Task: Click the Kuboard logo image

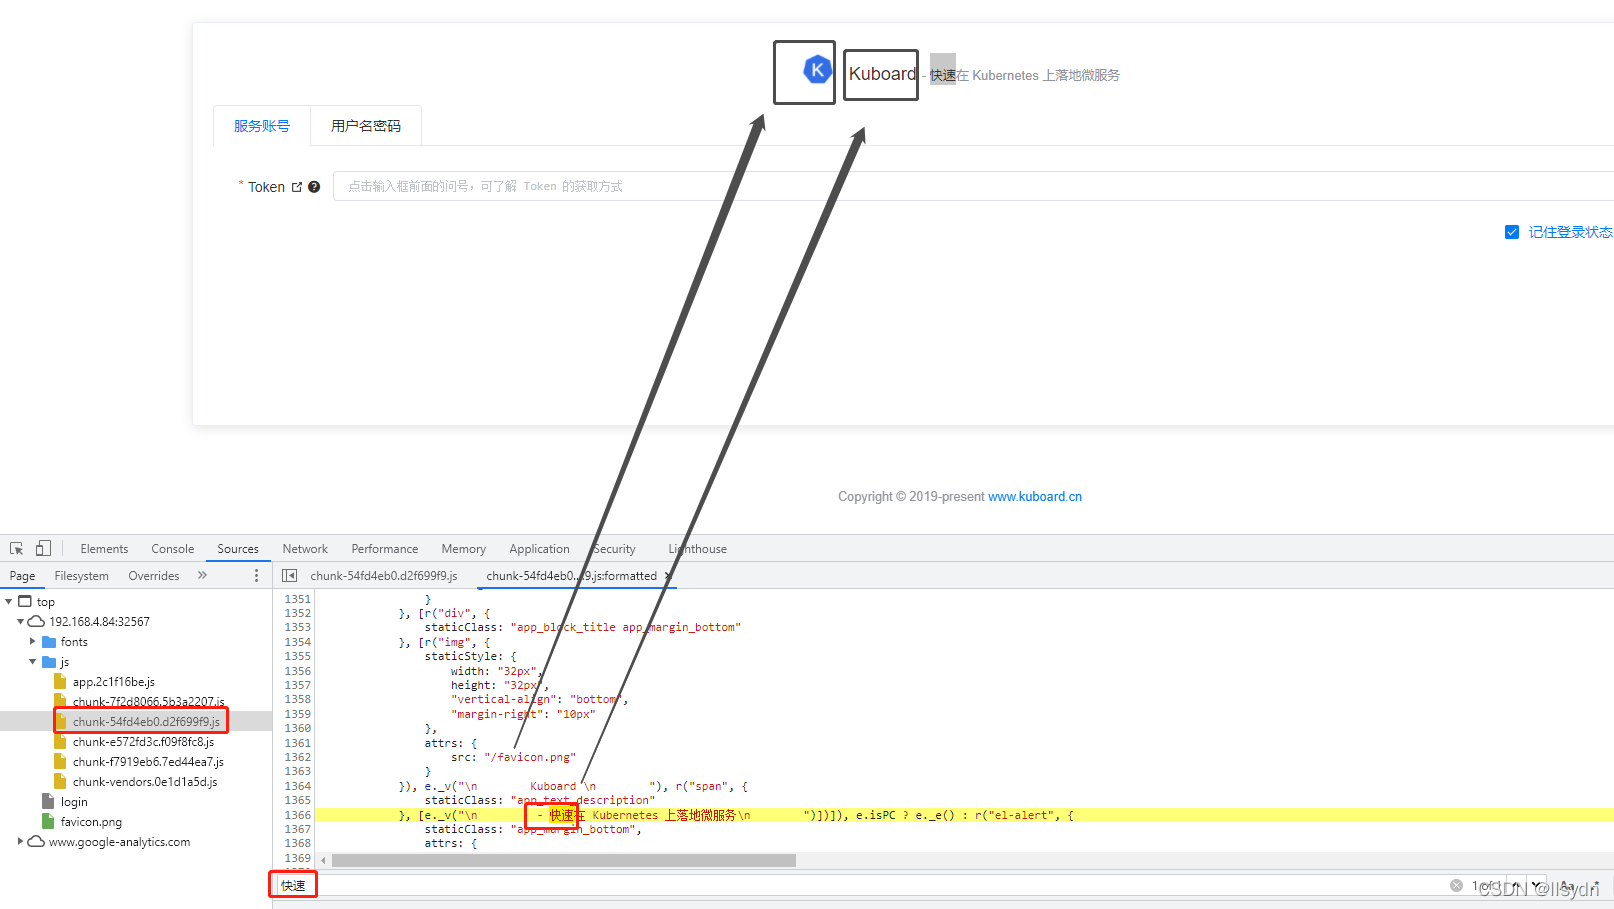Action: pos(818,70)
